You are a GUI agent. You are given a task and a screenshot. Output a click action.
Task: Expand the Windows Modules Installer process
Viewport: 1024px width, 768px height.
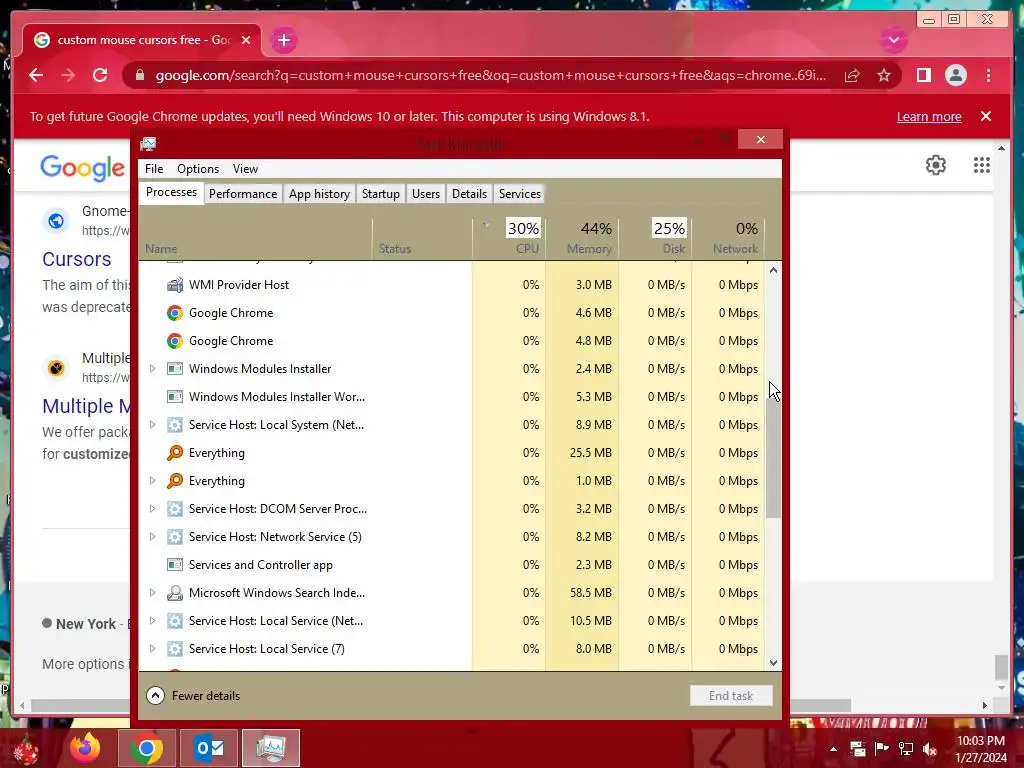152,369
